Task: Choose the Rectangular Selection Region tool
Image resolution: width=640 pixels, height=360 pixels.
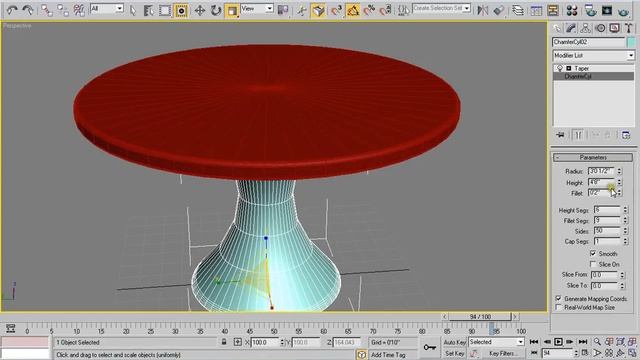Action: 164,10
